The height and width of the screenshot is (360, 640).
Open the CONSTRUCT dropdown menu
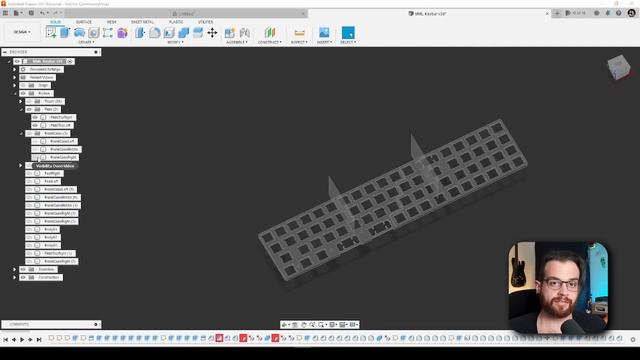270,42
